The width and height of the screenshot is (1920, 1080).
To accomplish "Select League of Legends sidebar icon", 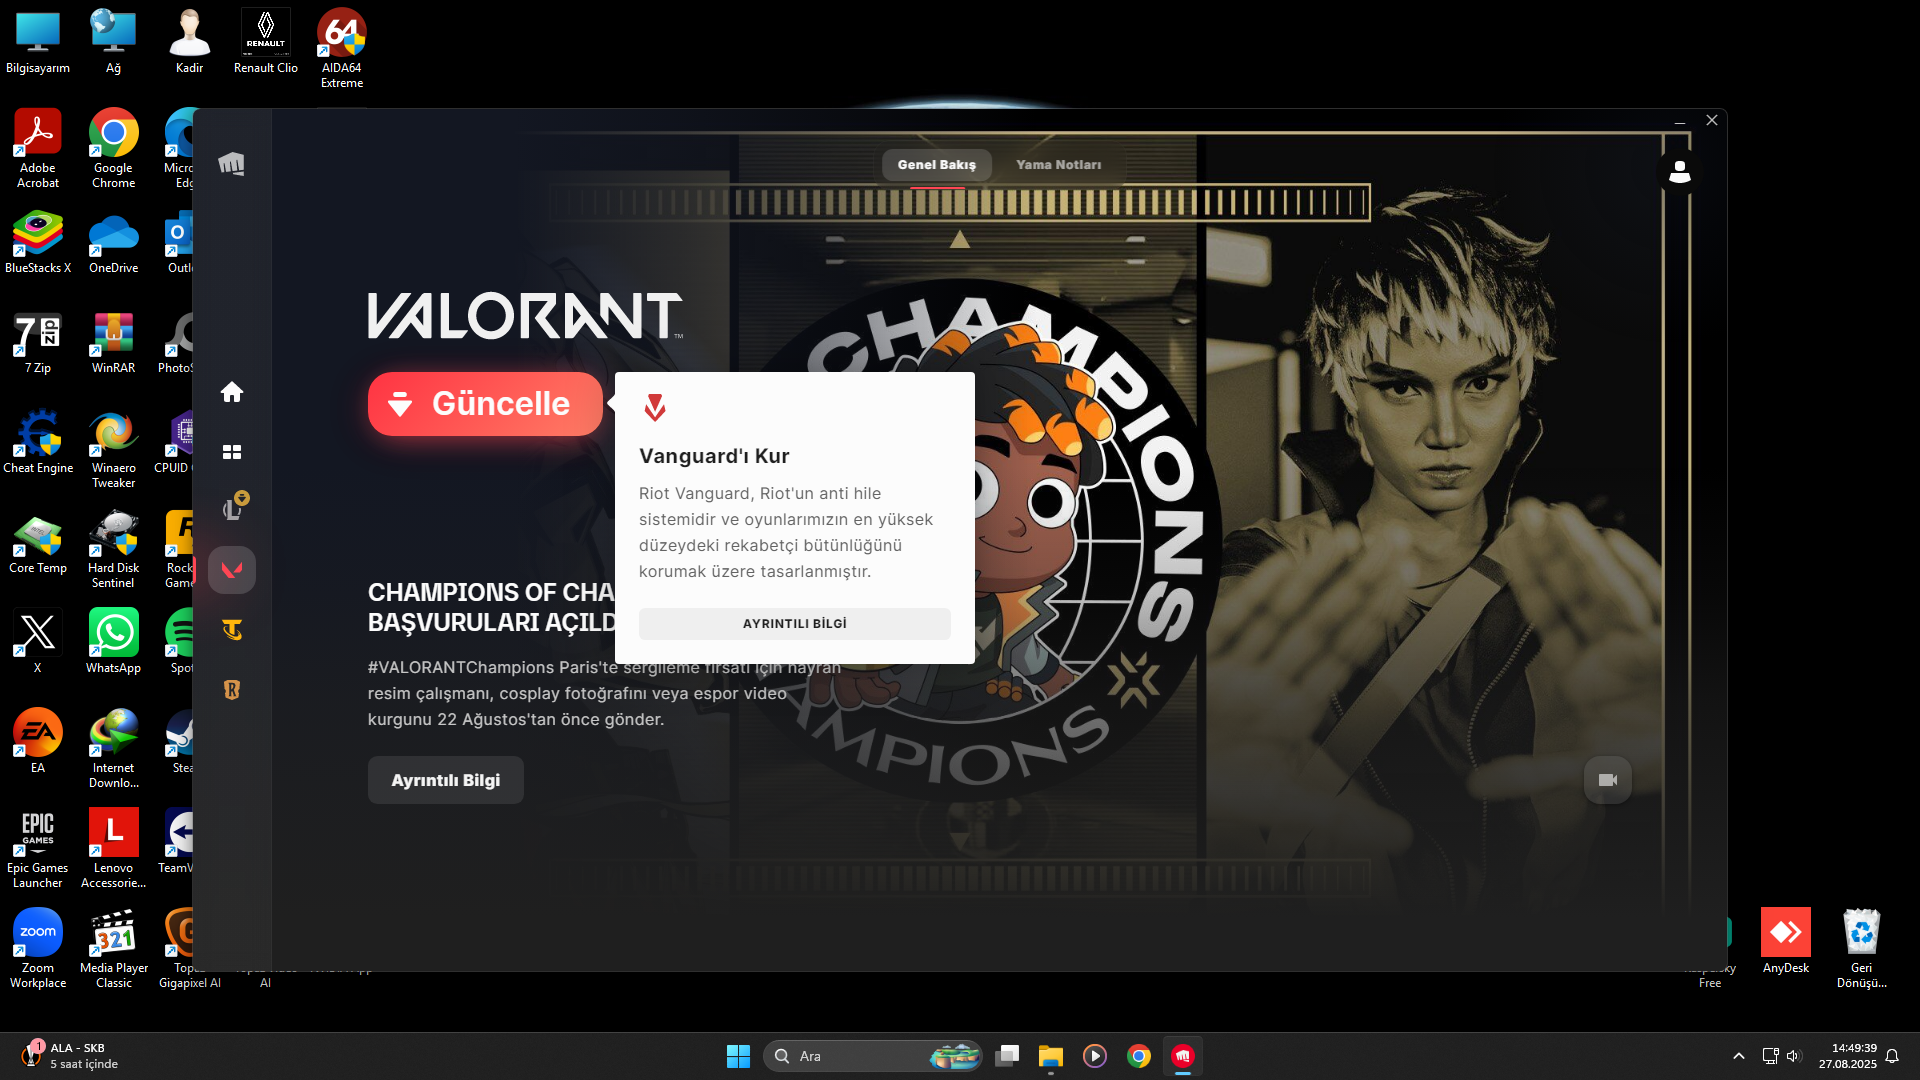I will pos(233,509).
